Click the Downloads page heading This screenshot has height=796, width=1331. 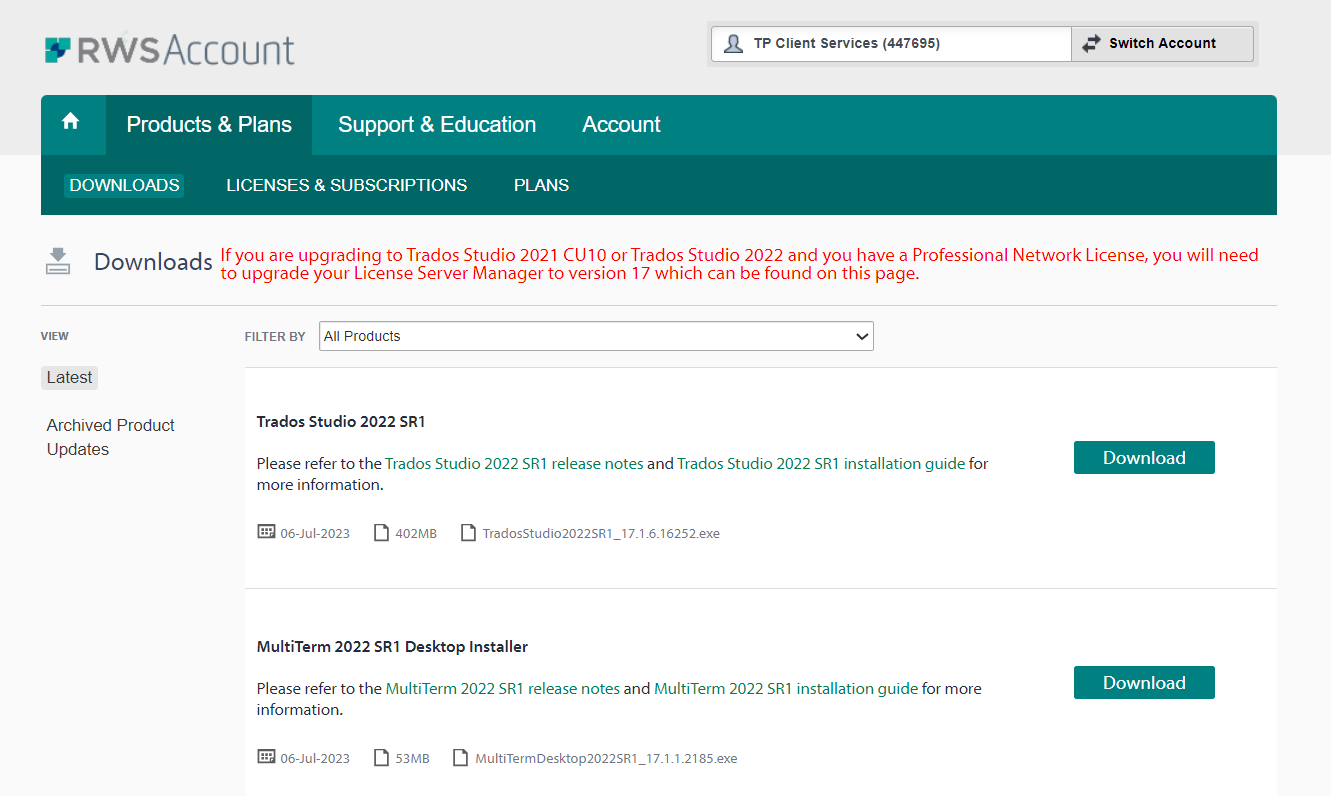point(153,262)
